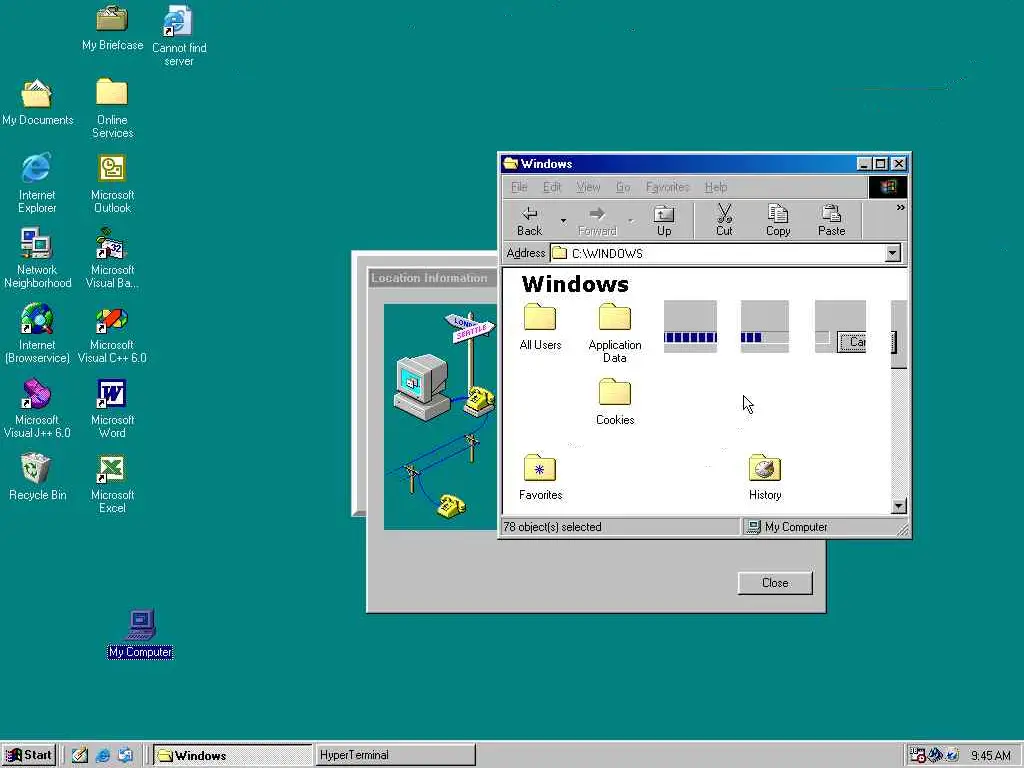Viewport: 1024px width, 768px height.
Task: Click the Up one level toolbar button
Action: point(664,221)
